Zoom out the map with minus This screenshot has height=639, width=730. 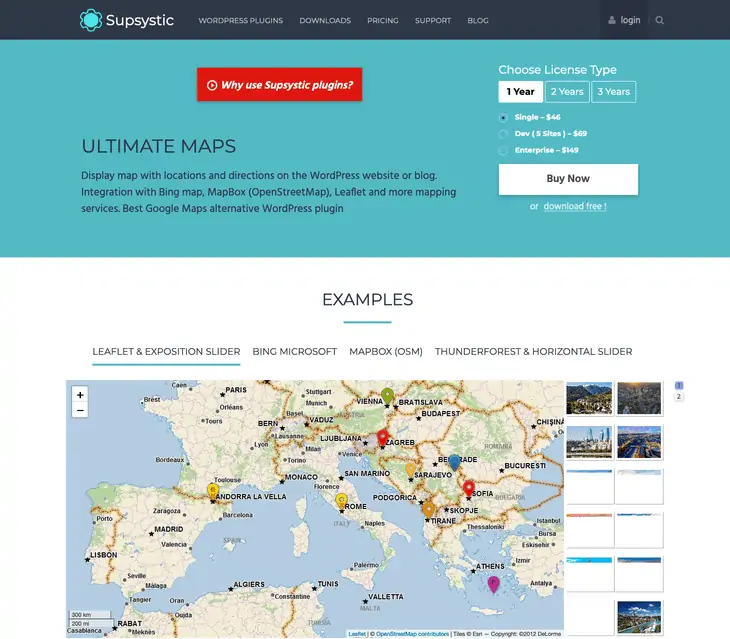pyautogui.click(x=80, y=410)
